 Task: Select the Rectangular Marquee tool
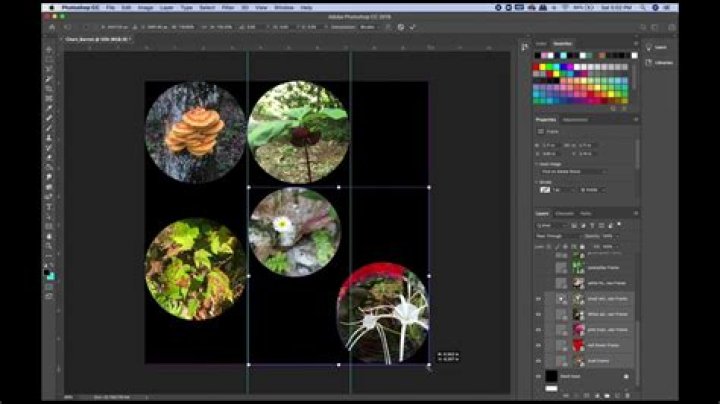click(x=49, y=59)
